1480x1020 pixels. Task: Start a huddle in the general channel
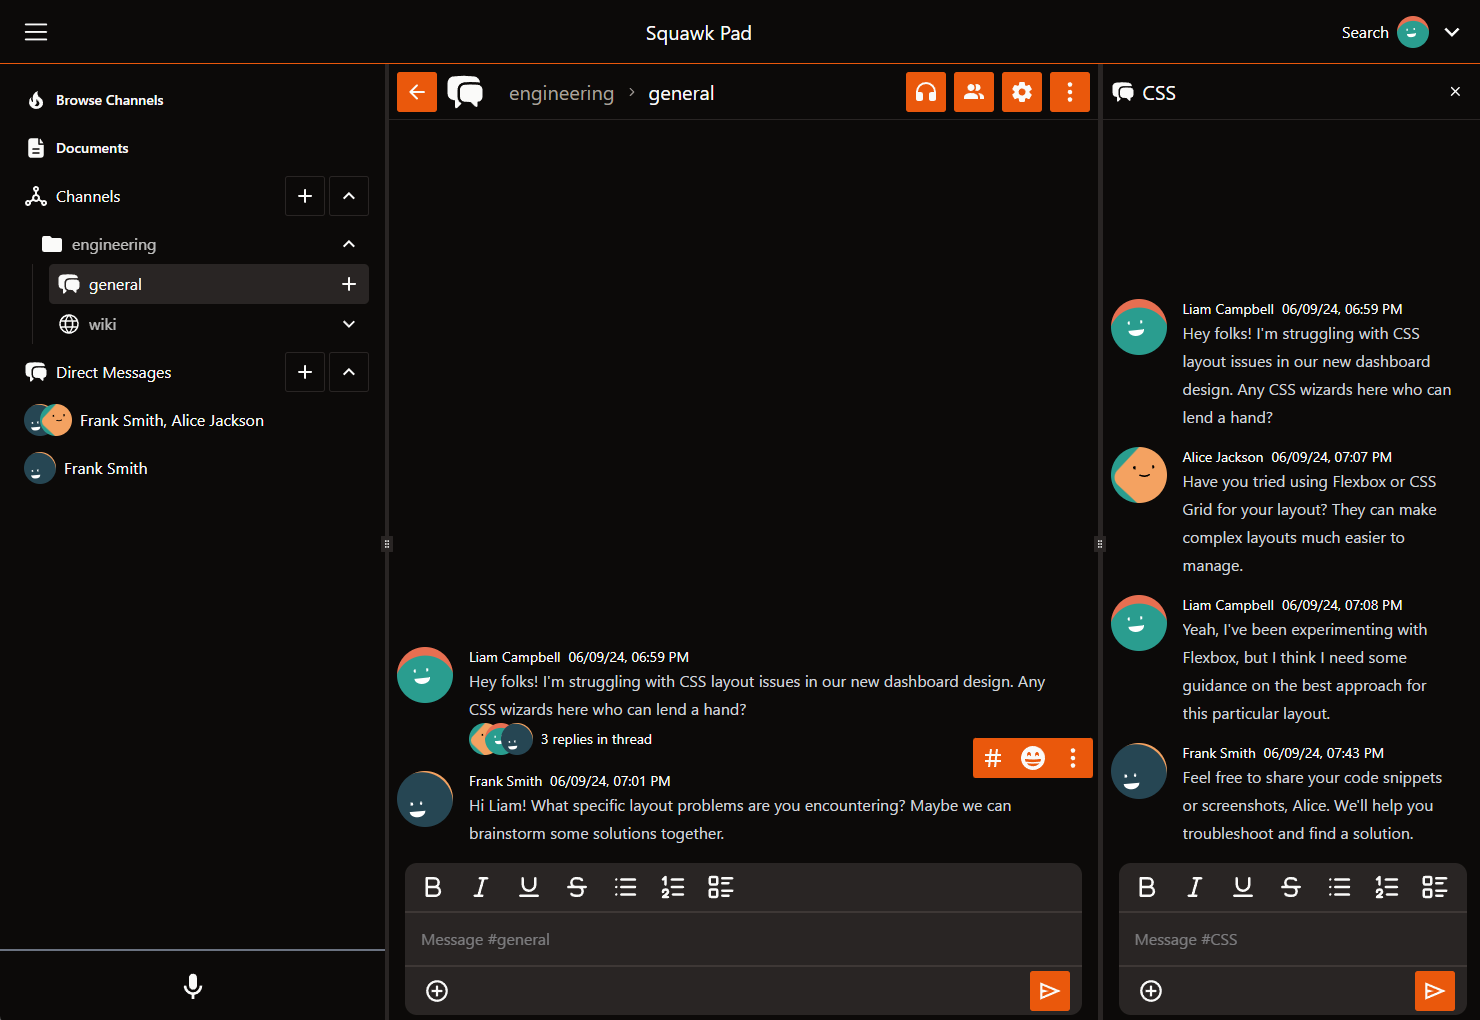pyautogui.click(x=925, y=91)
